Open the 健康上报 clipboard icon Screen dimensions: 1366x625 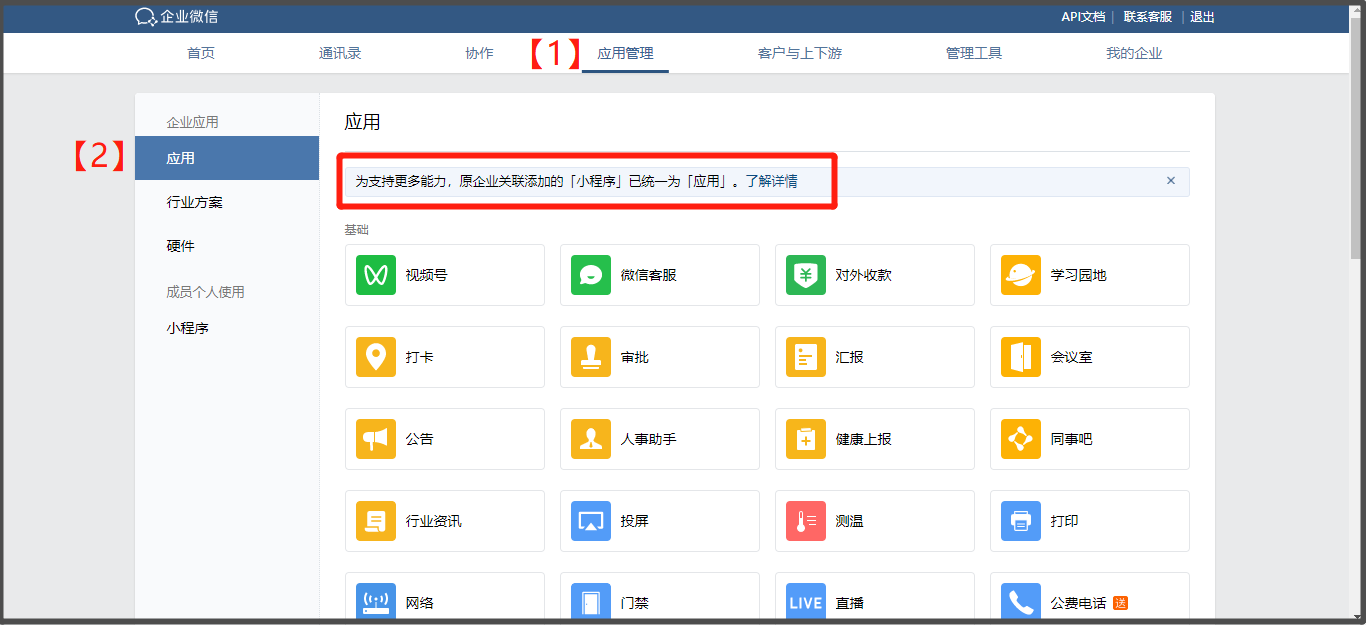806,439
